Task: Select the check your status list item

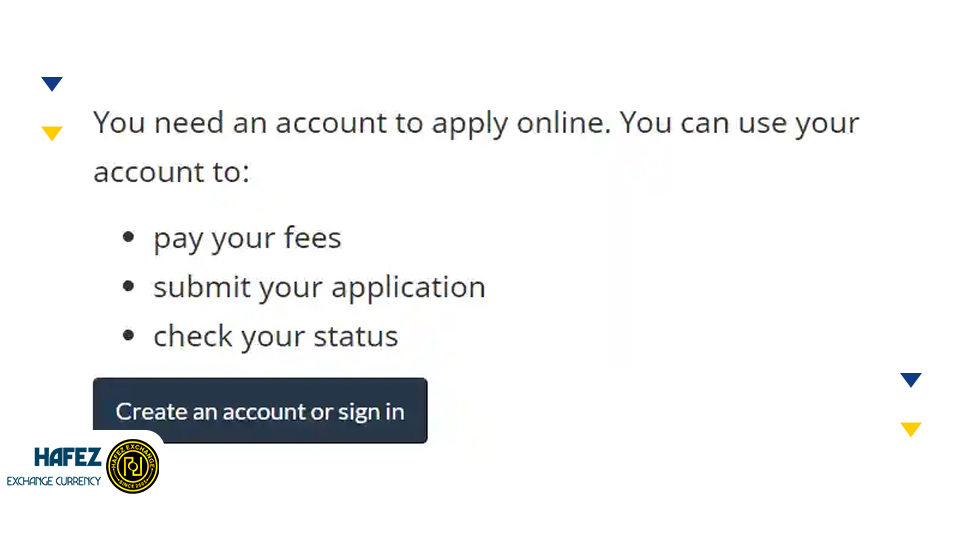Action: point(275,336)
